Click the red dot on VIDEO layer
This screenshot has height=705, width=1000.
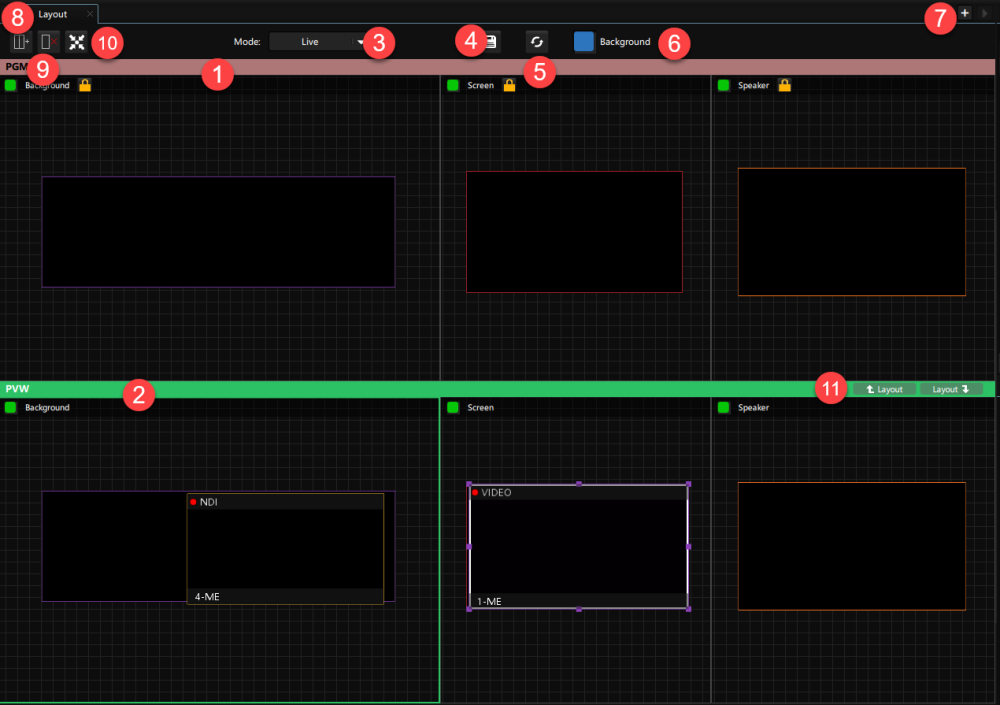[x=475, y=493]
